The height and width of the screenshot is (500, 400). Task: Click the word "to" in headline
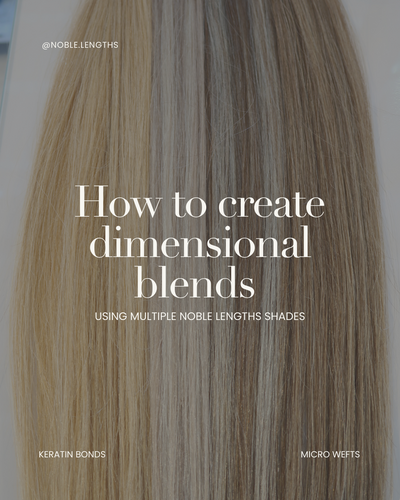pyautogui.click(x=190, y=203)
